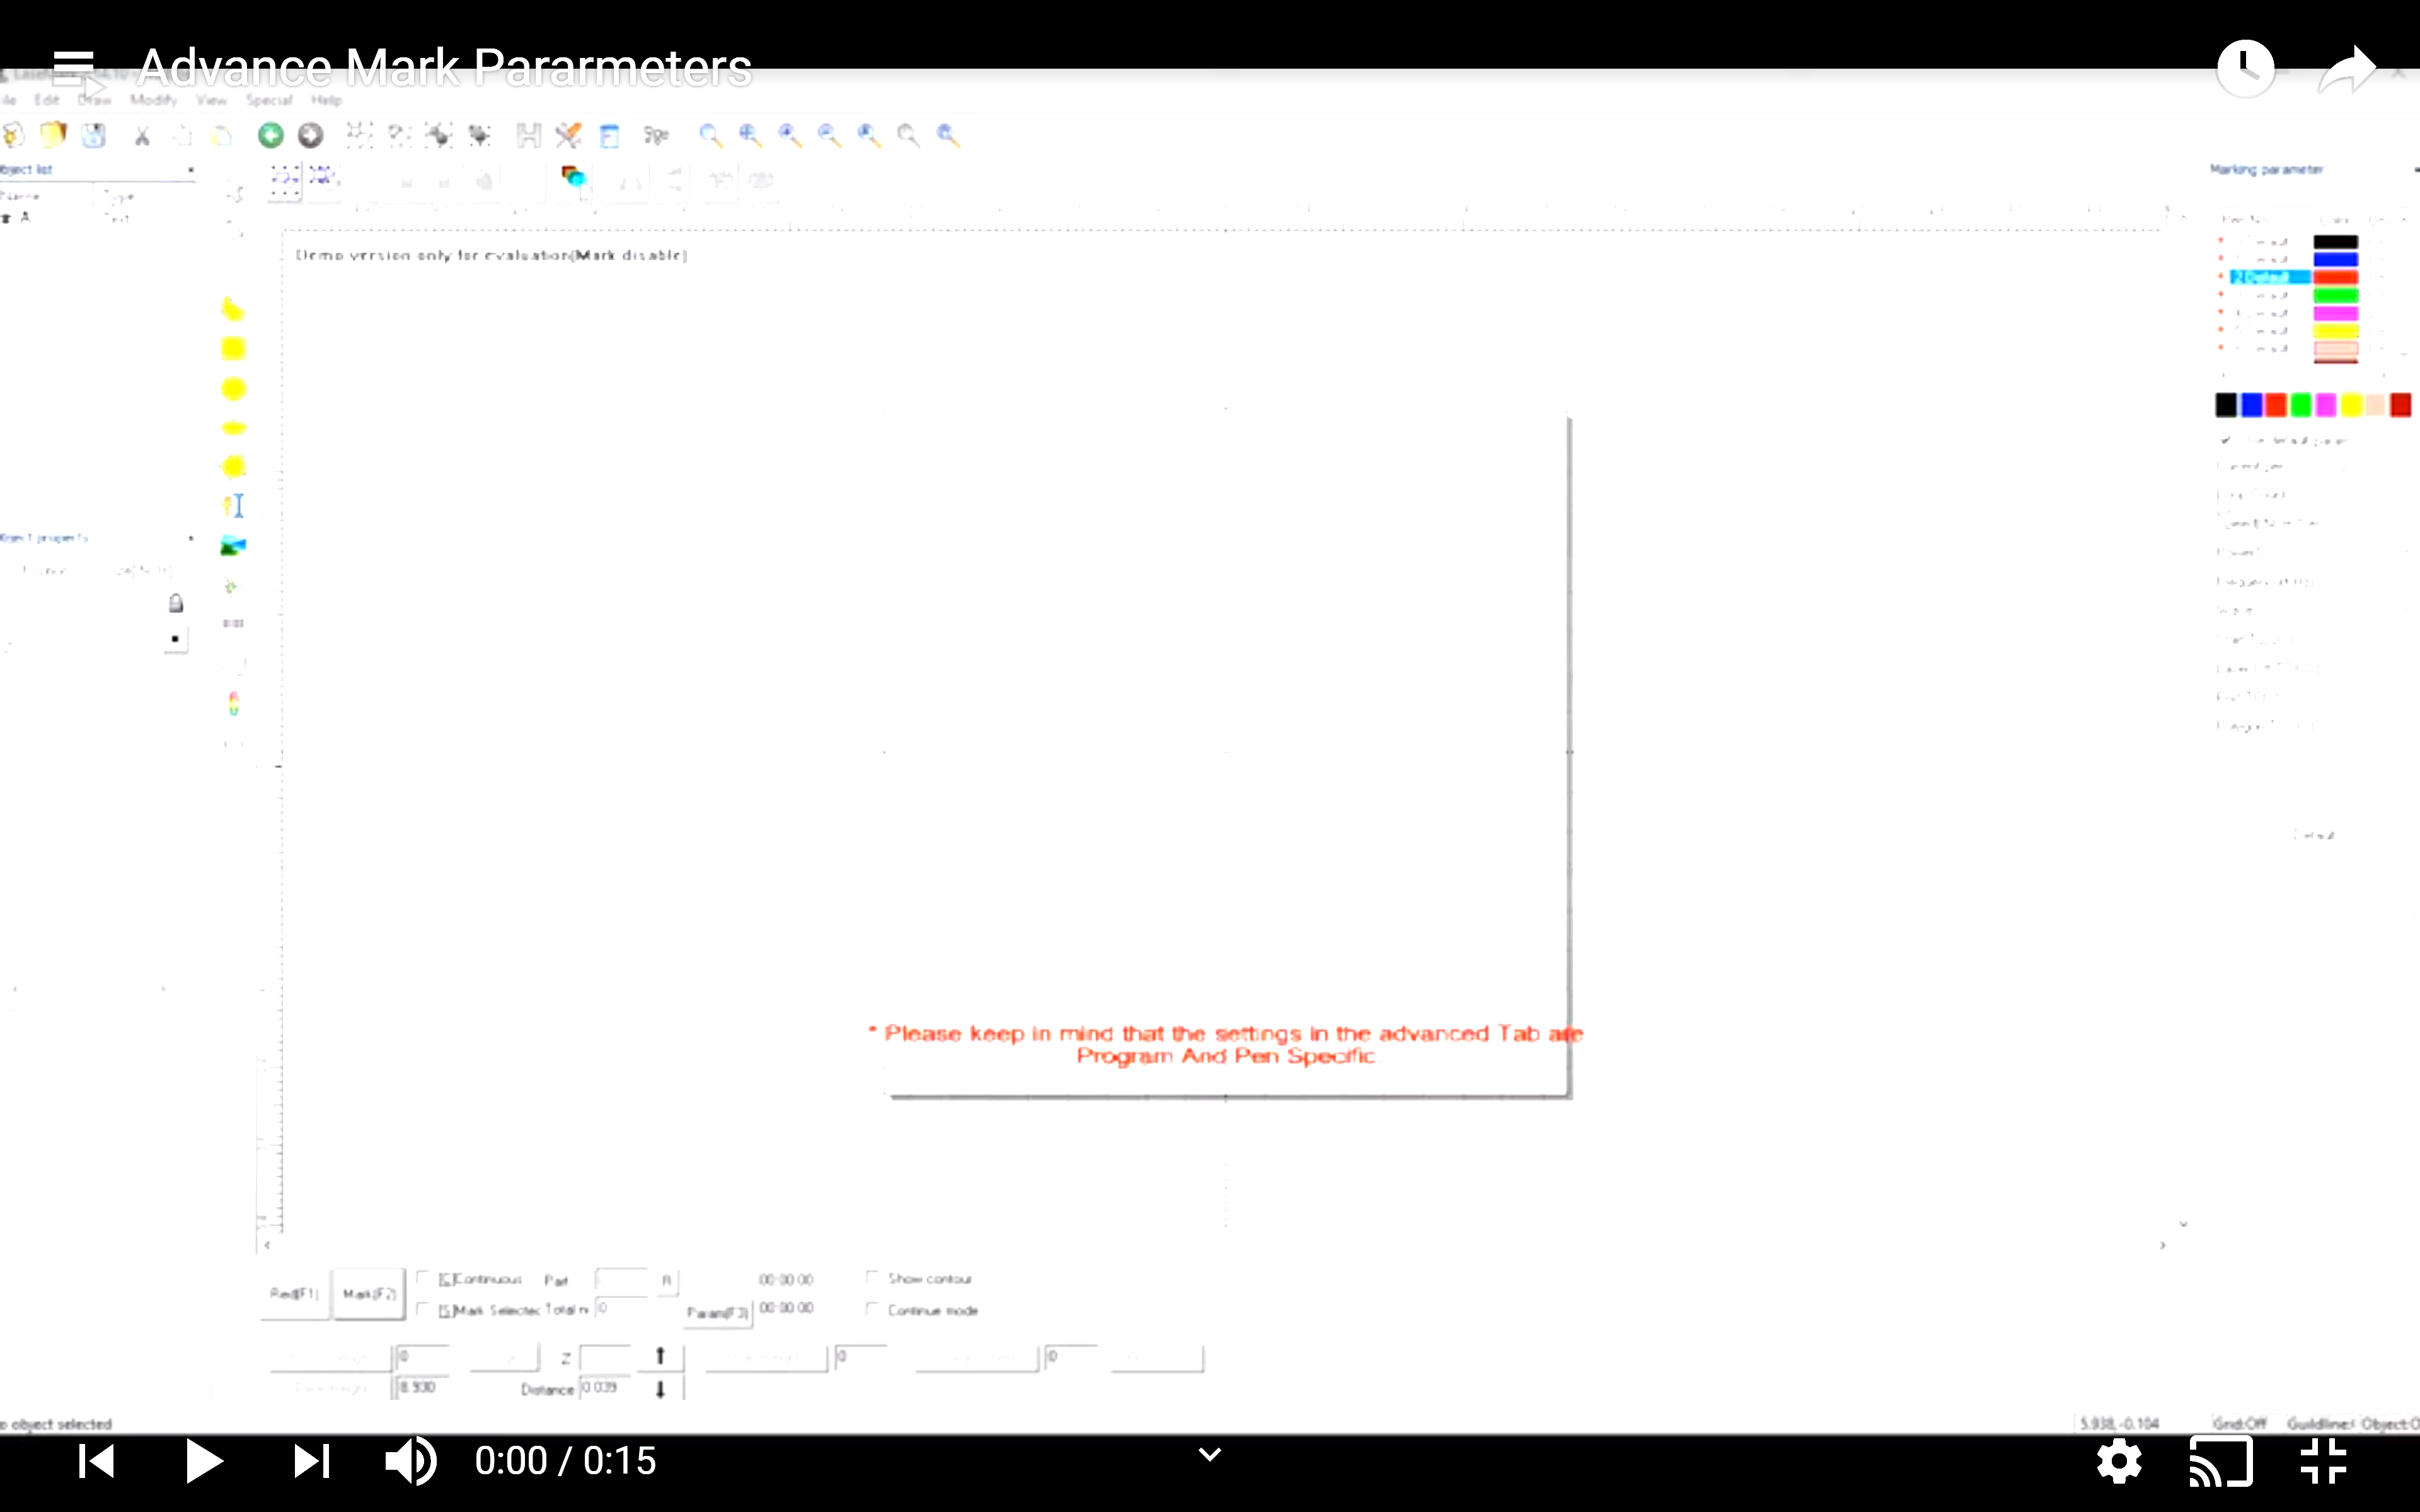Screen dimensions: 2420x1512
Task: Click the first magnifier zoom icon
Action: pyautogui.click(x=710, y=135)
